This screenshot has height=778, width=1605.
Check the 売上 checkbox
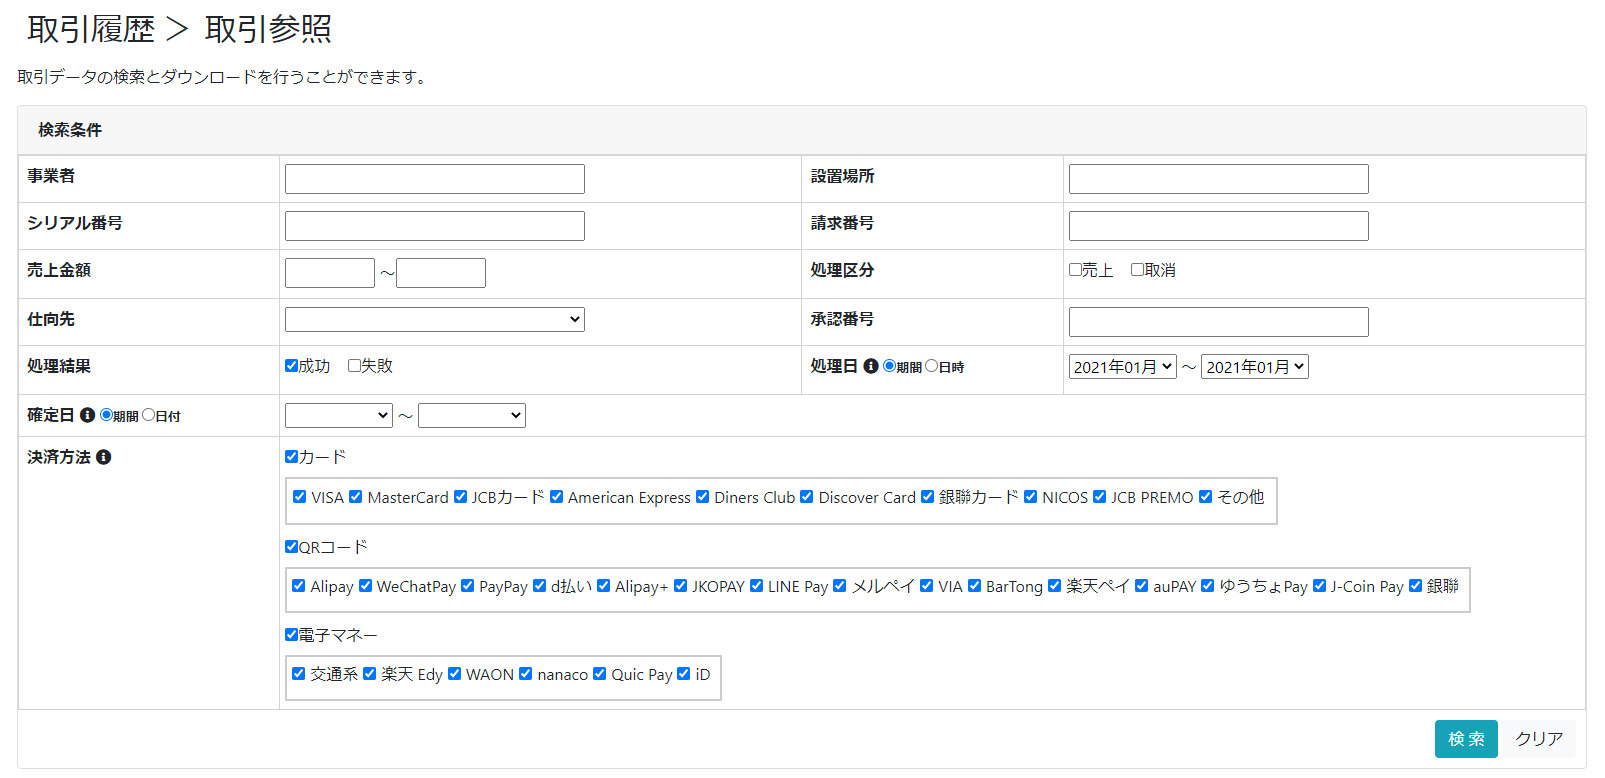point(1075,270)
